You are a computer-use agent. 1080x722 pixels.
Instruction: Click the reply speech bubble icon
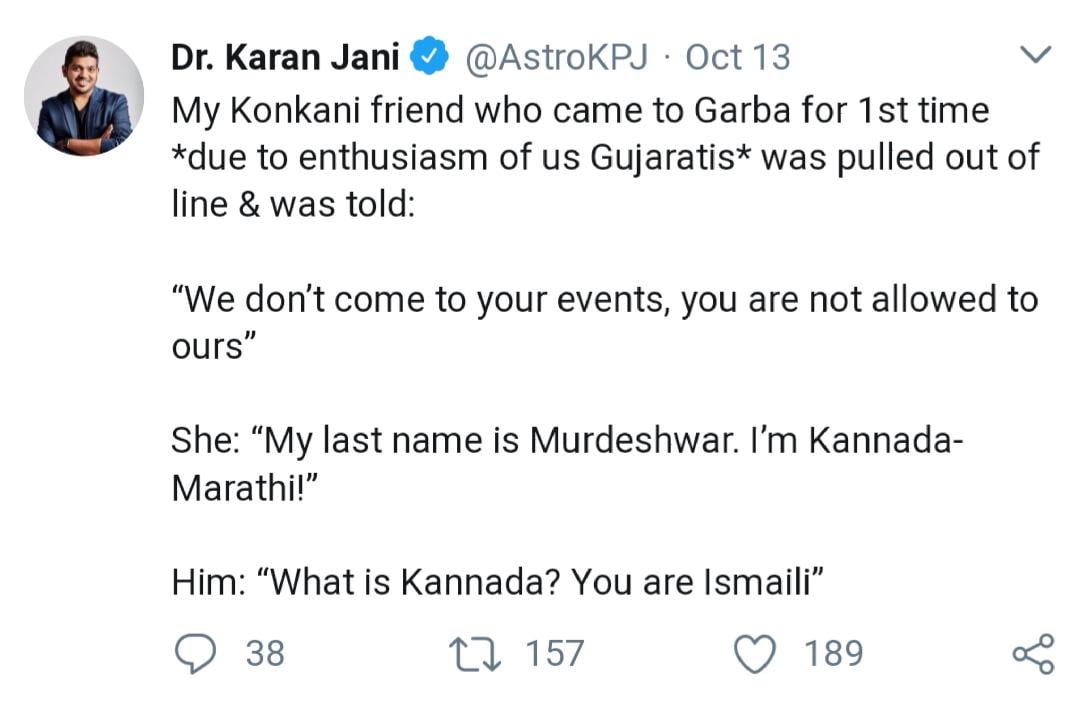(194, 653)
